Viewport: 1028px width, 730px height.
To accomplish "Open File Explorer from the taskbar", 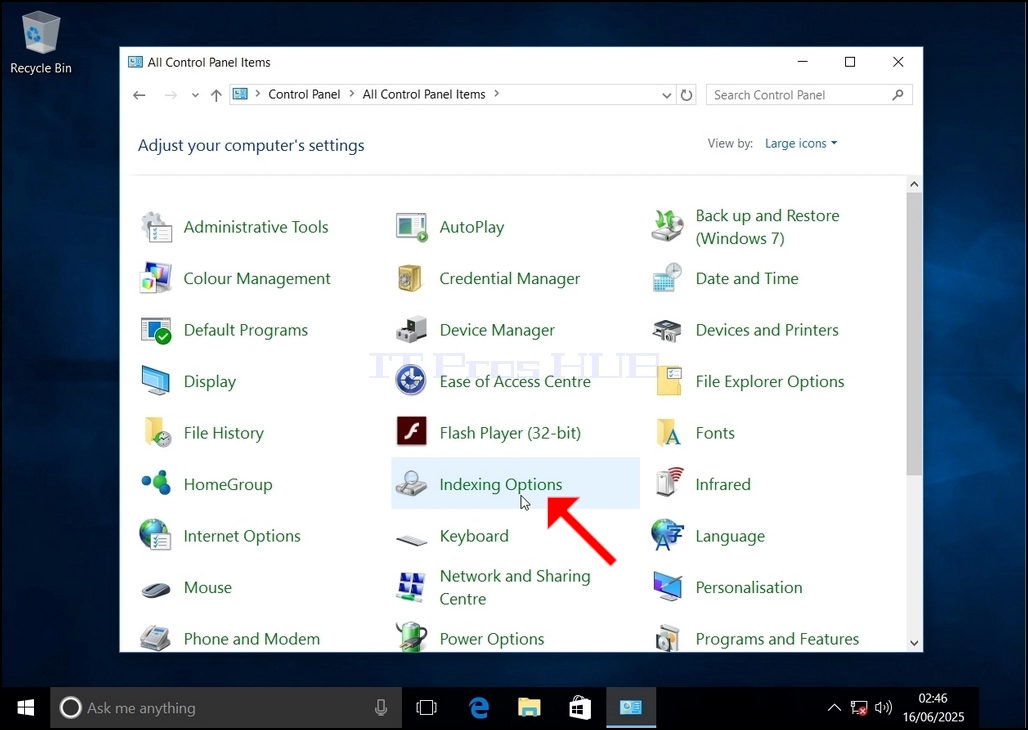I will coord(529,708).
